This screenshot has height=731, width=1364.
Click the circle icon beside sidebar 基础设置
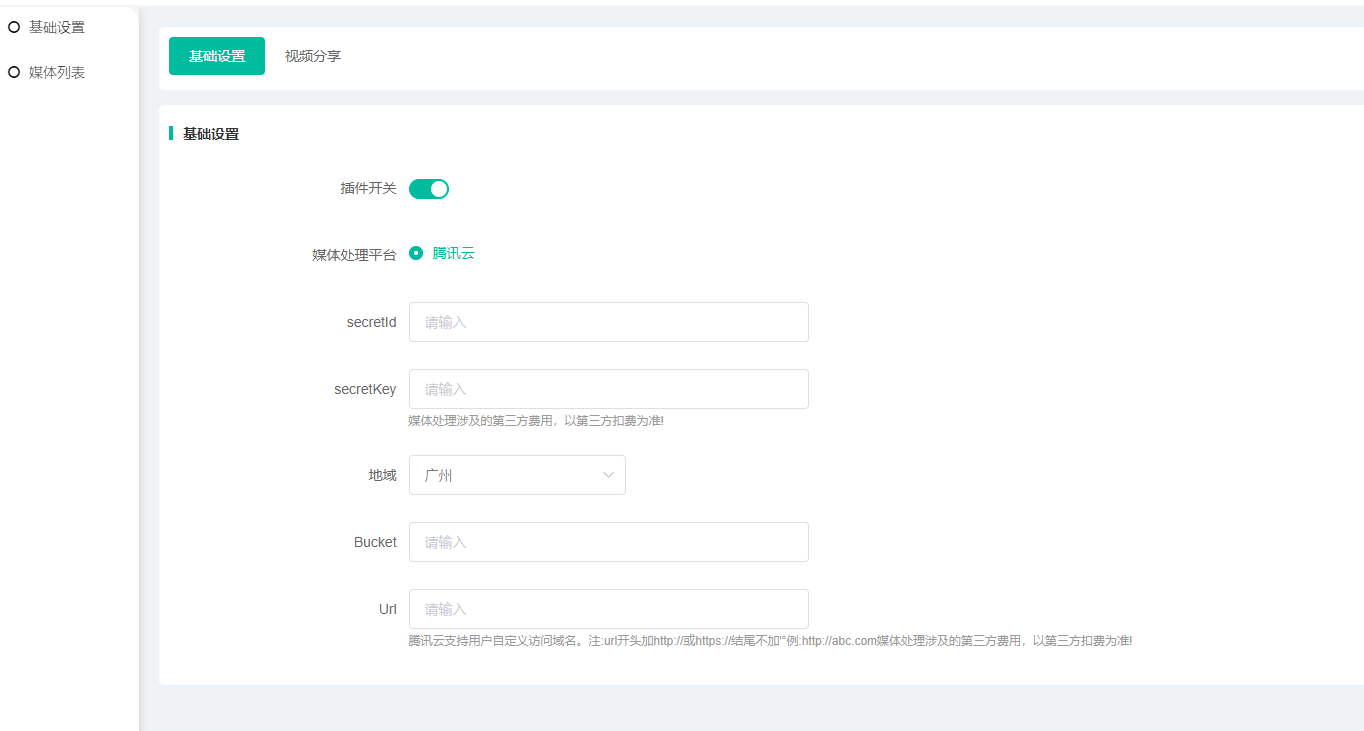click(x=14, y=27)
